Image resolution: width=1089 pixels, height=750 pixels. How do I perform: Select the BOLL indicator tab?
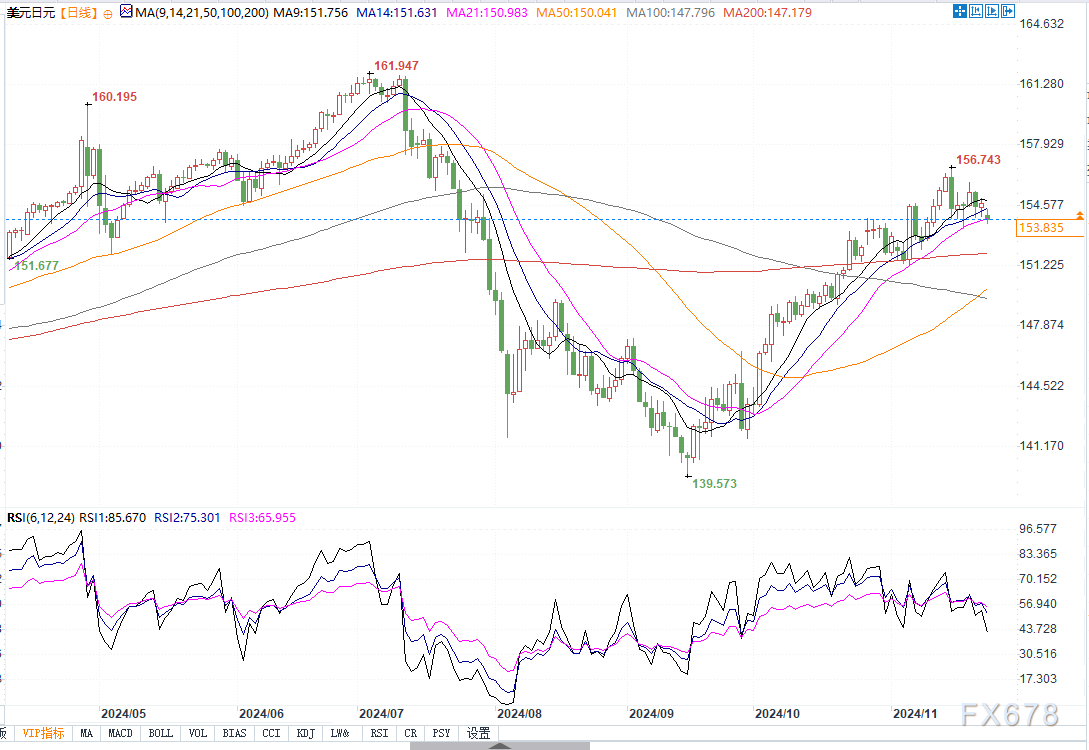(x=160, y=733)
